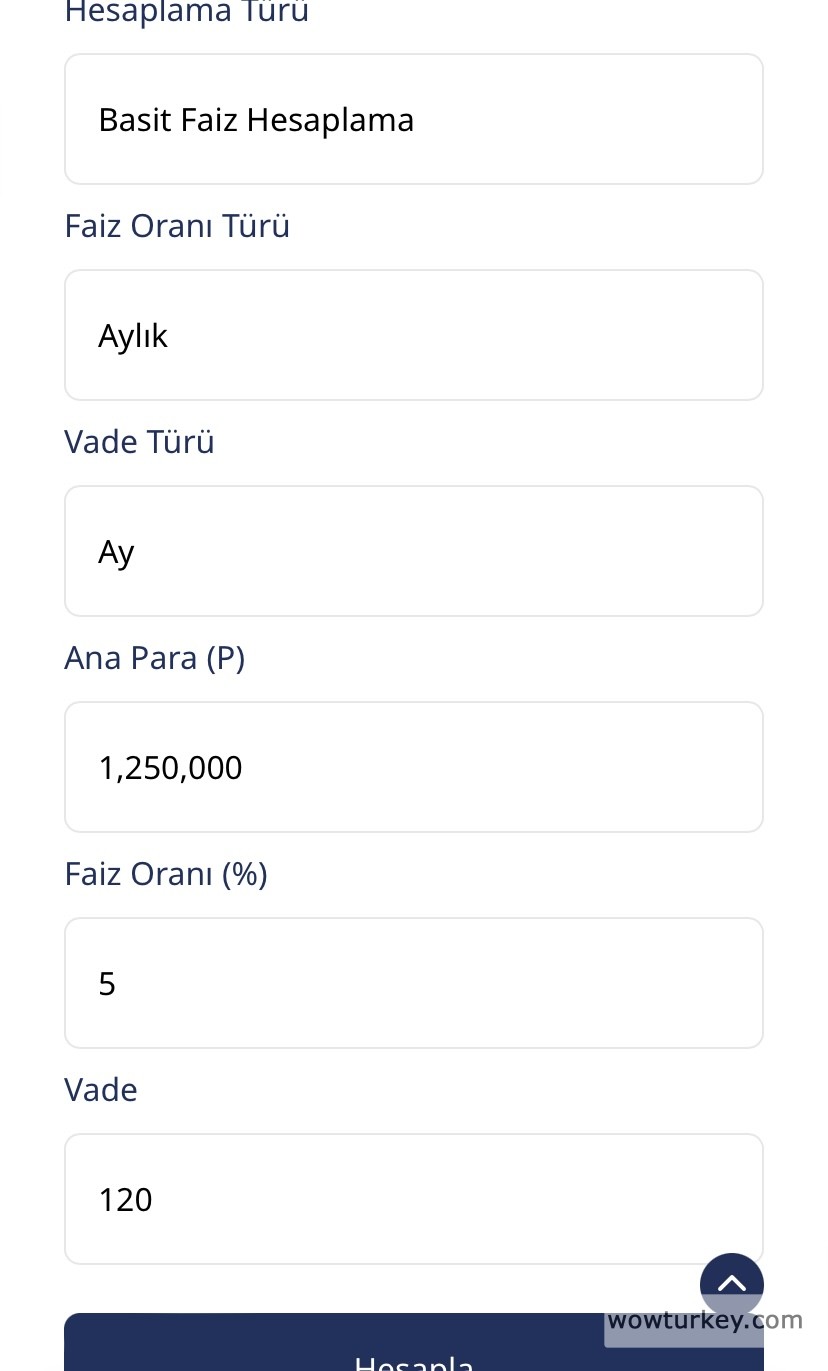
Task: Place cursor in the 1,250,000 amount text
Action: coord(170,768)
